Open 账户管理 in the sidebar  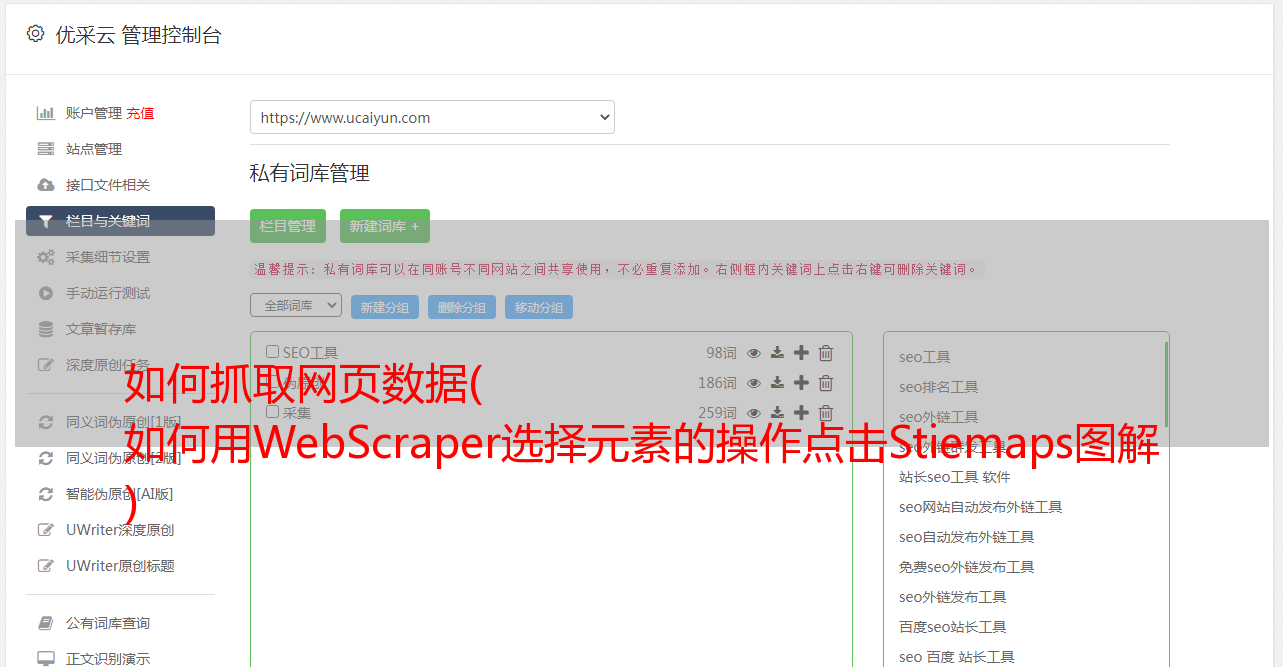94,113
